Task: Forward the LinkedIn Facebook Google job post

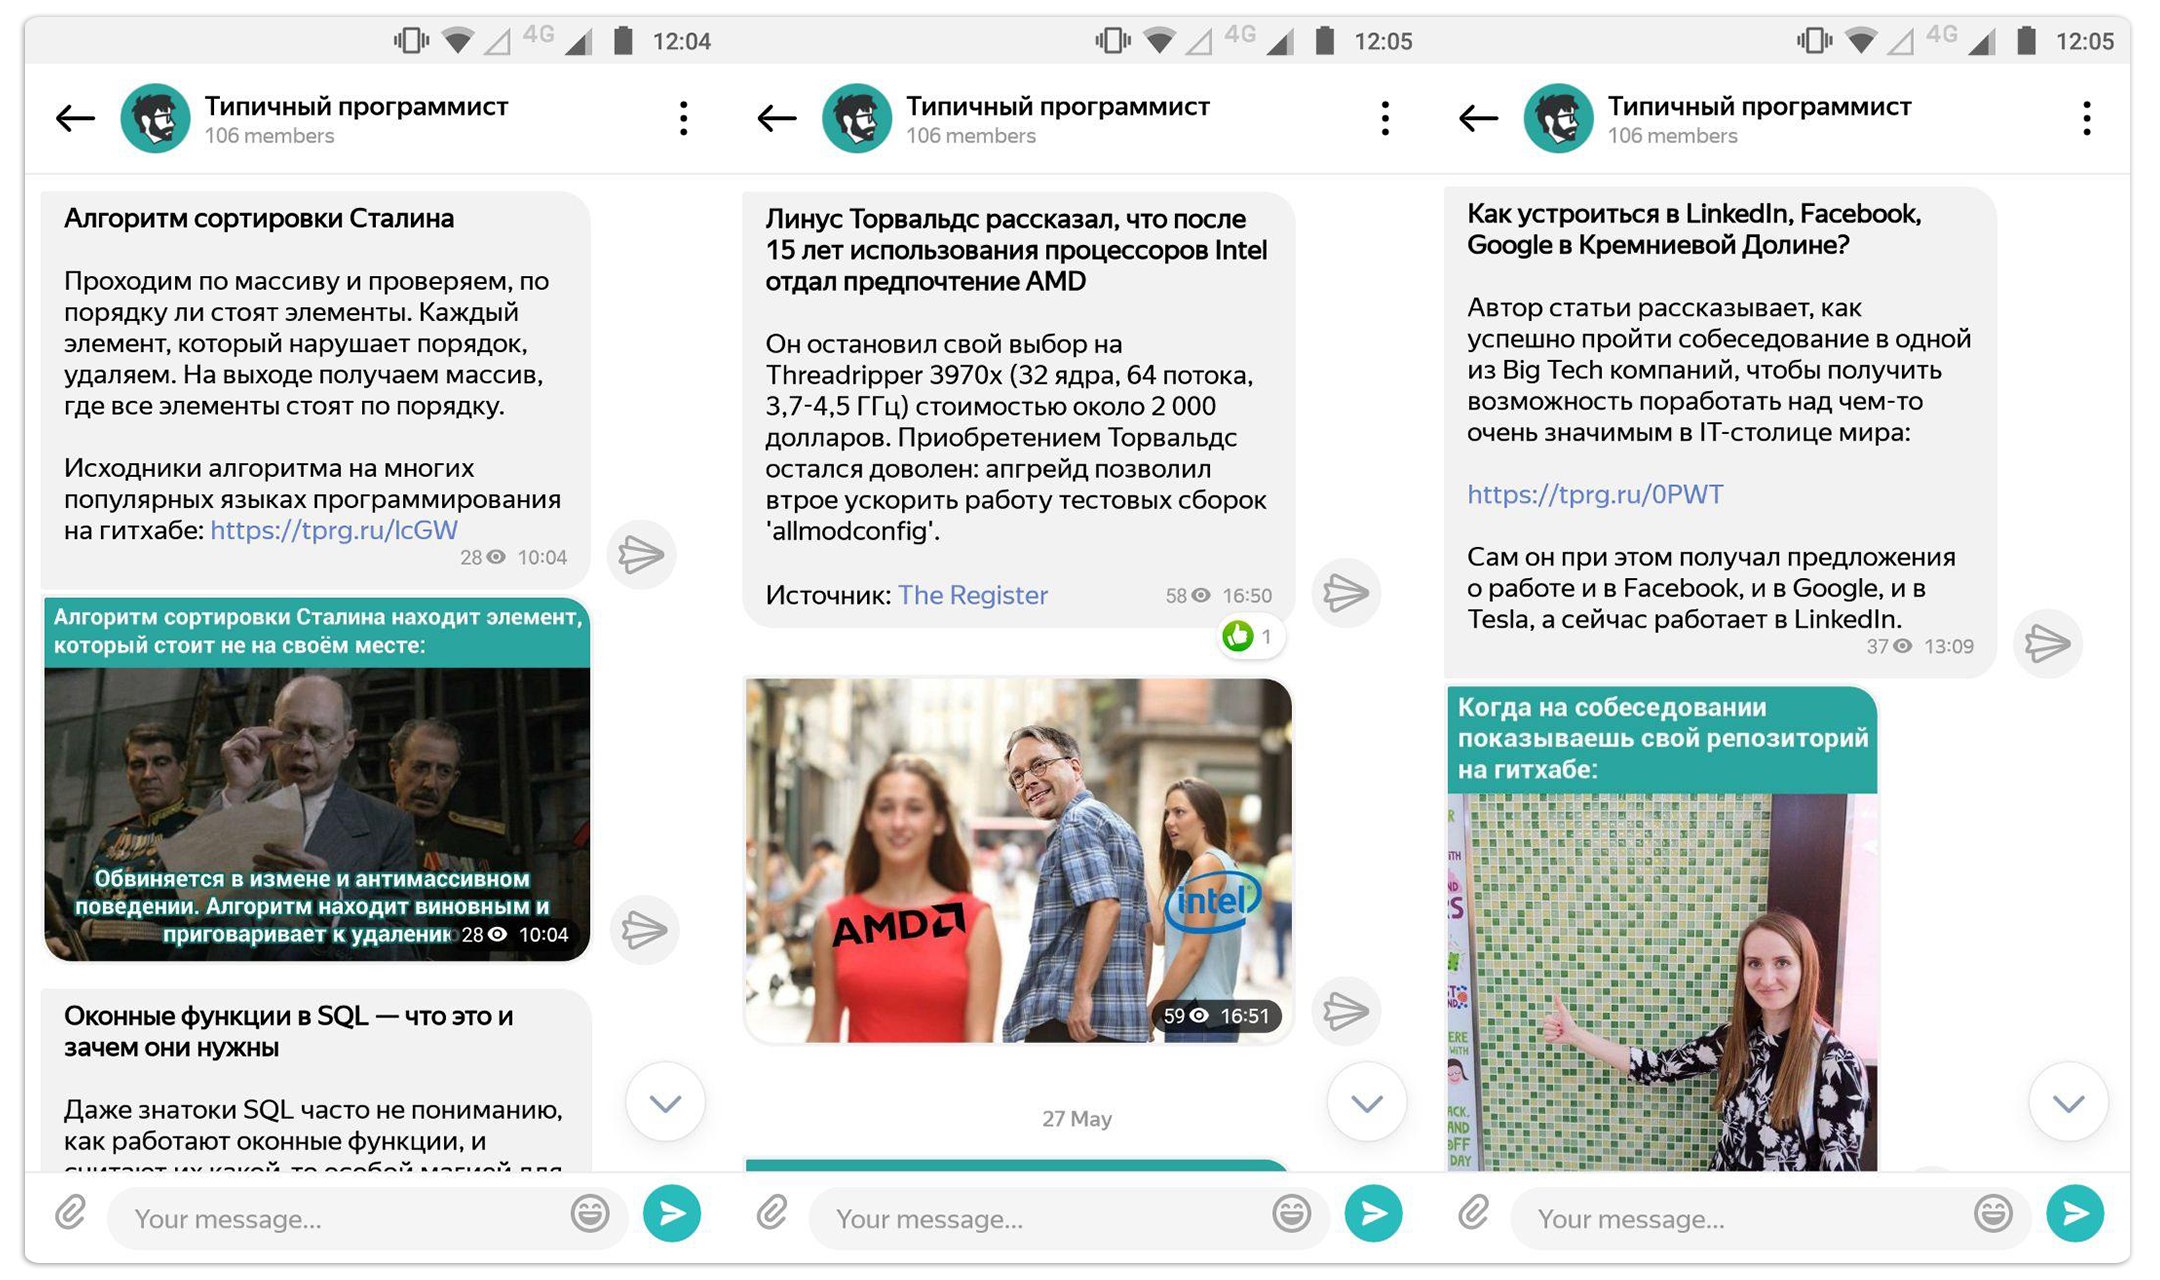Action: pyautogui.click(x=2047, y=643)
